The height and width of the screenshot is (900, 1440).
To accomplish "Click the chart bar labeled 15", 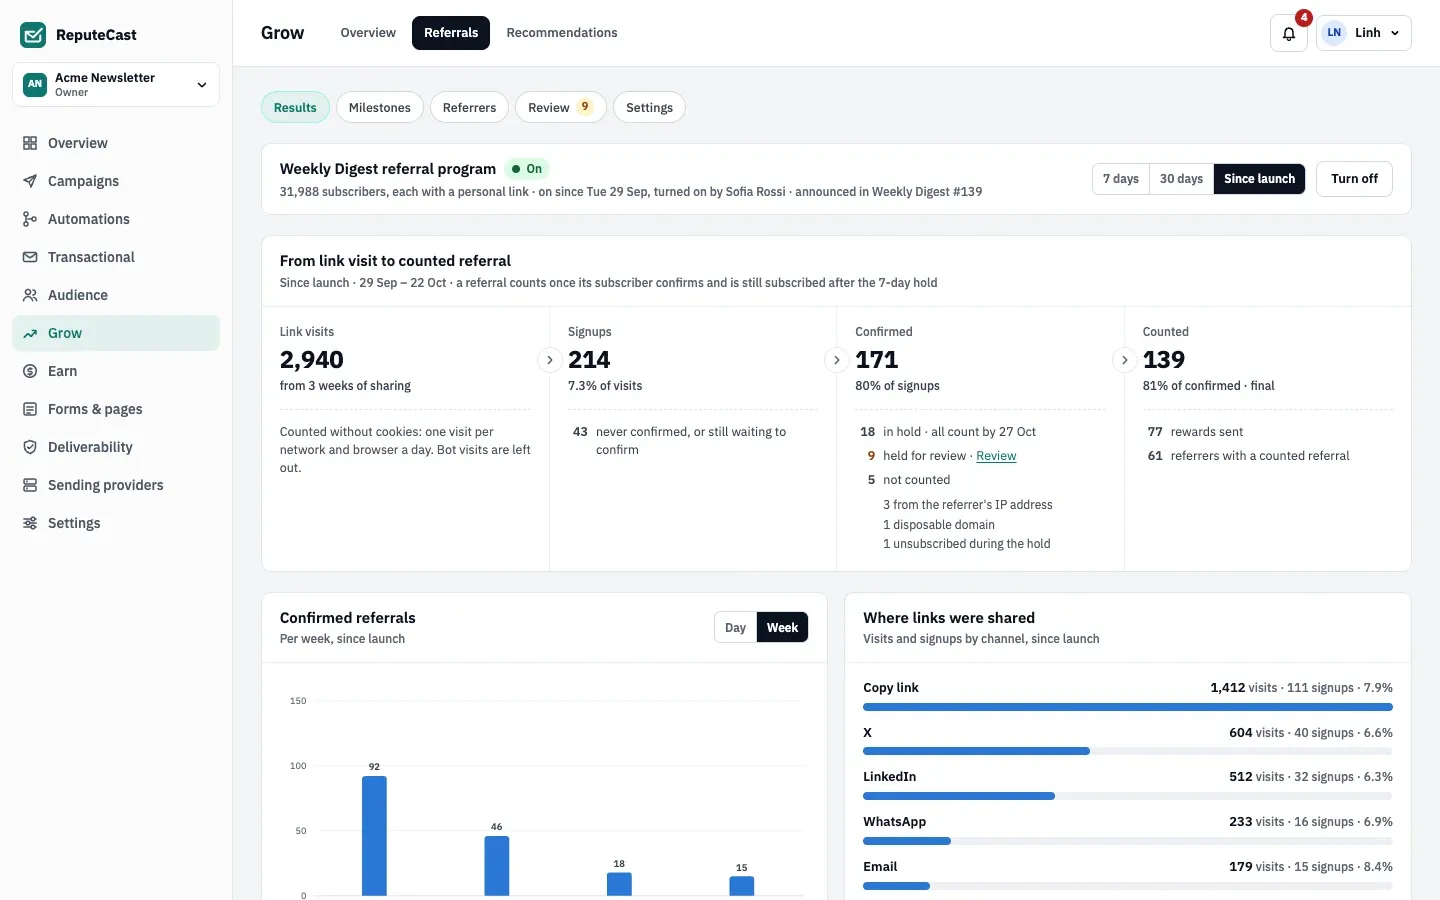I will tap(742, 886).
